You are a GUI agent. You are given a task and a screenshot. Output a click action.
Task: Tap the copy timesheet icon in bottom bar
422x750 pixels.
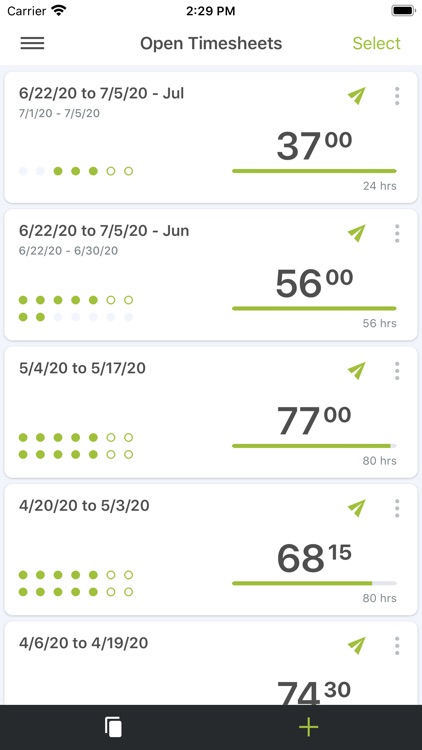[113, 727]
